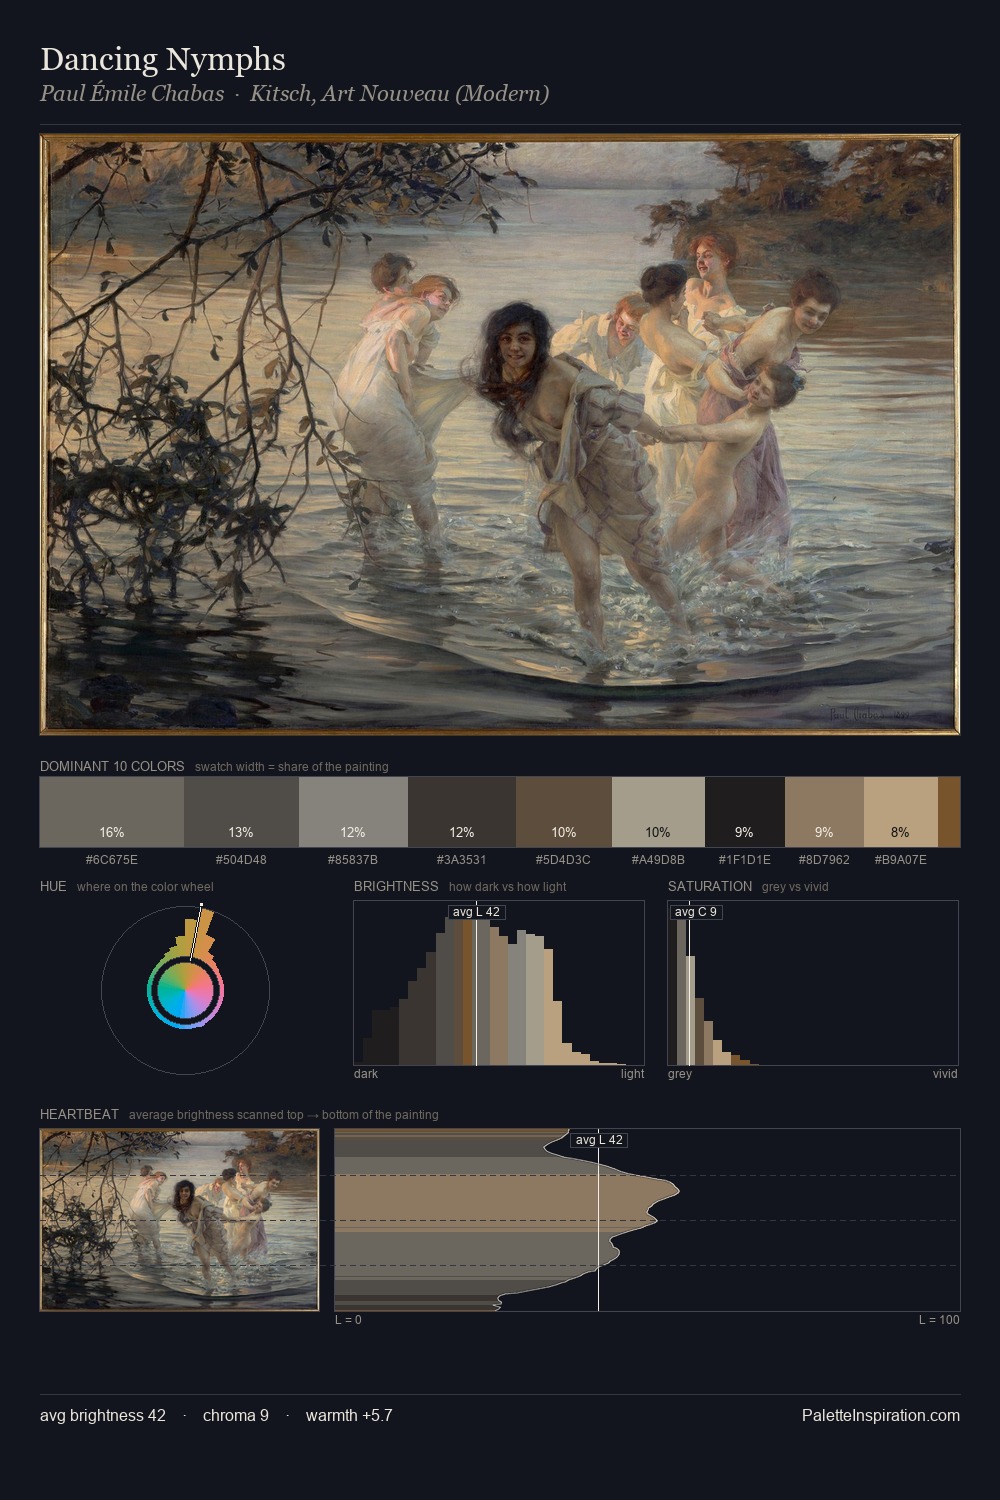Viewport: 1000px width, 1500px height.
Task: Click the 'grey' axis label
Action: (x=680, y=1074)
